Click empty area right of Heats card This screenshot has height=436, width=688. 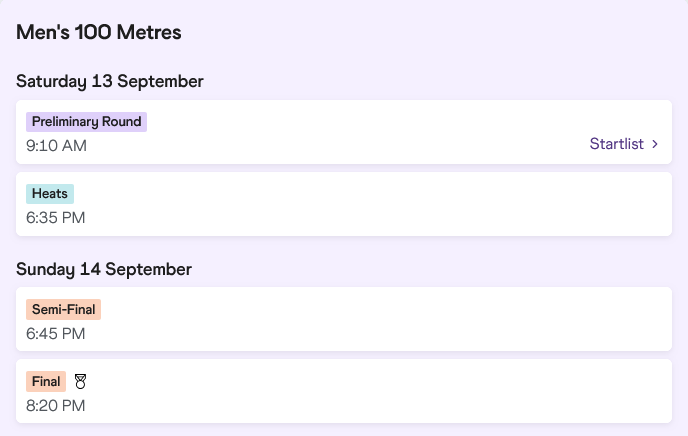pyautogui.click(x=395, y=204)
